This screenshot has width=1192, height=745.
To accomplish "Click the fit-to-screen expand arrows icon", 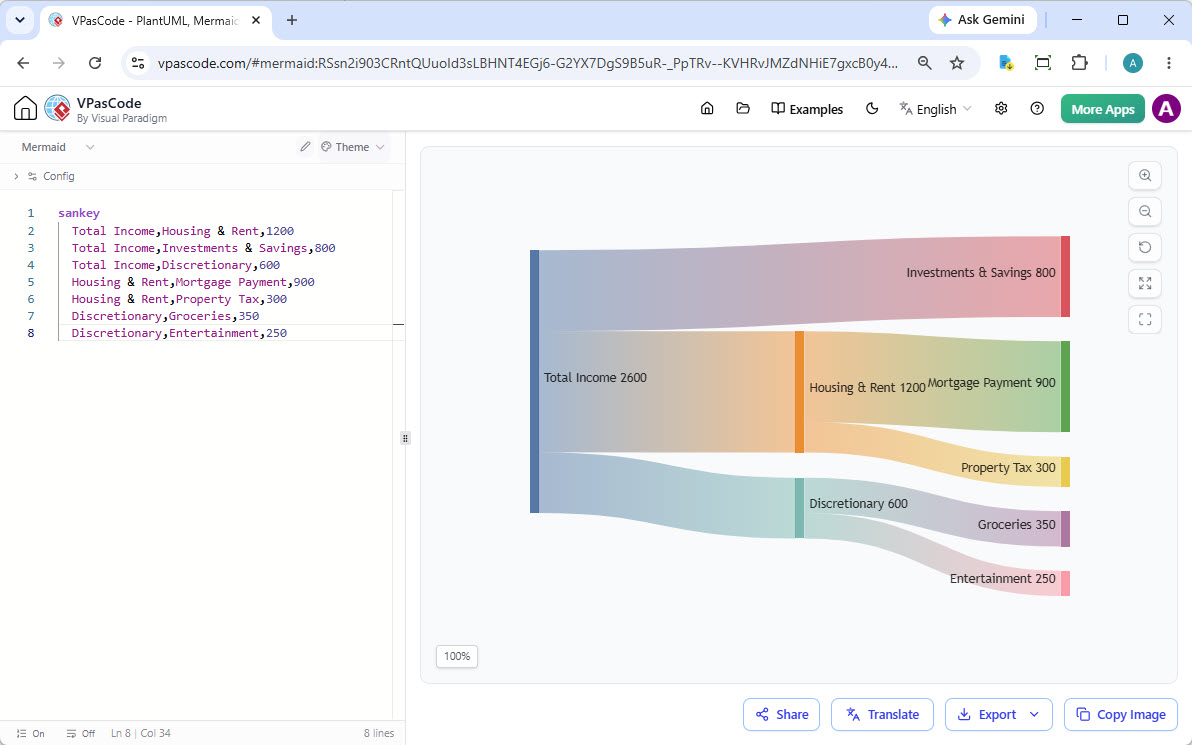I will pyautogui.click(x=1145, y=284).
